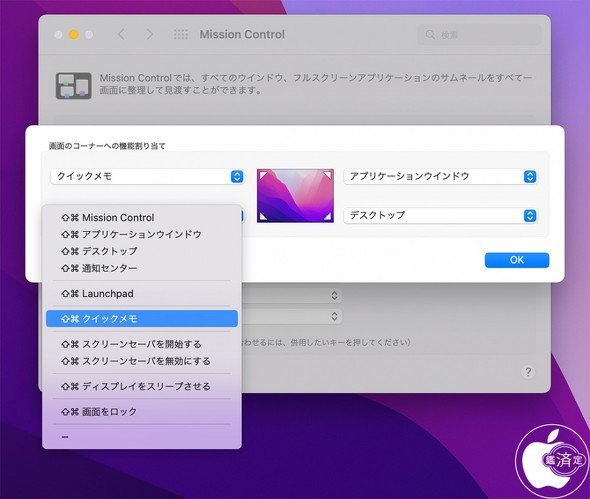The height and width of the screenshot is (499, 590).
Task: Open the デスクトップ corner dropdown
Action: coord(440,215)
